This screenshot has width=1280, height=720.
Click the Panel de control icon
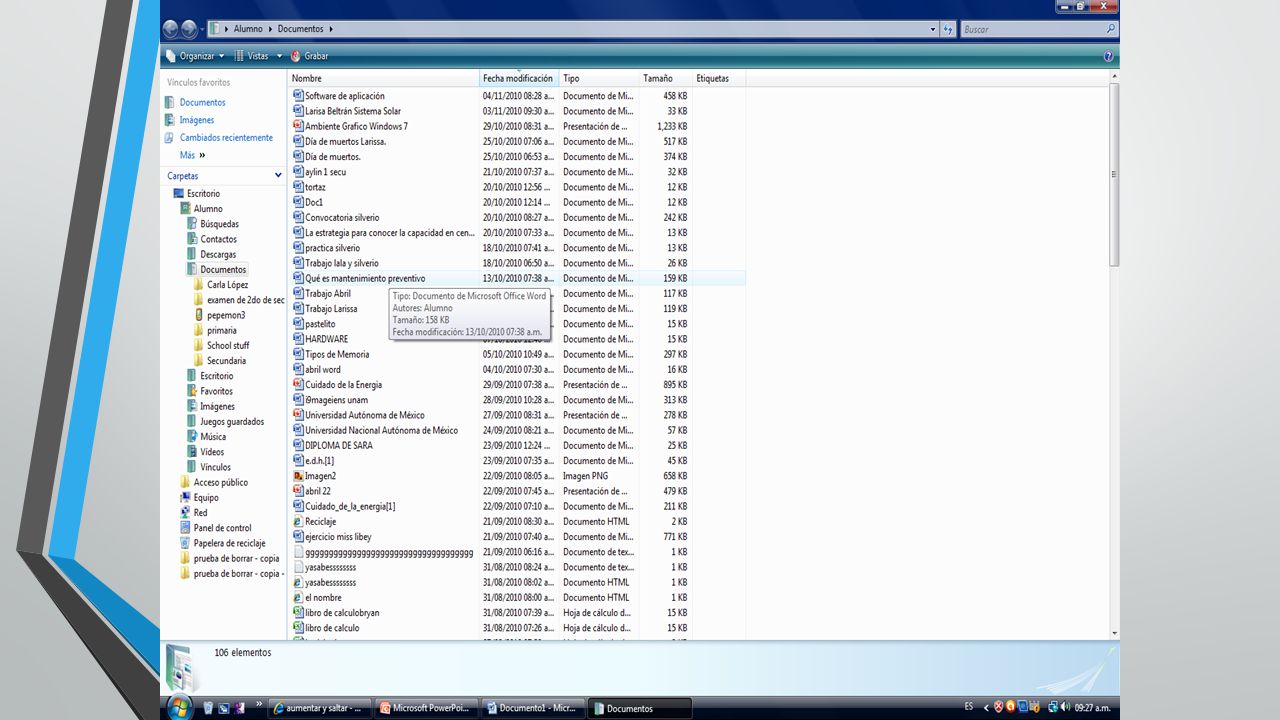point(185,528)
